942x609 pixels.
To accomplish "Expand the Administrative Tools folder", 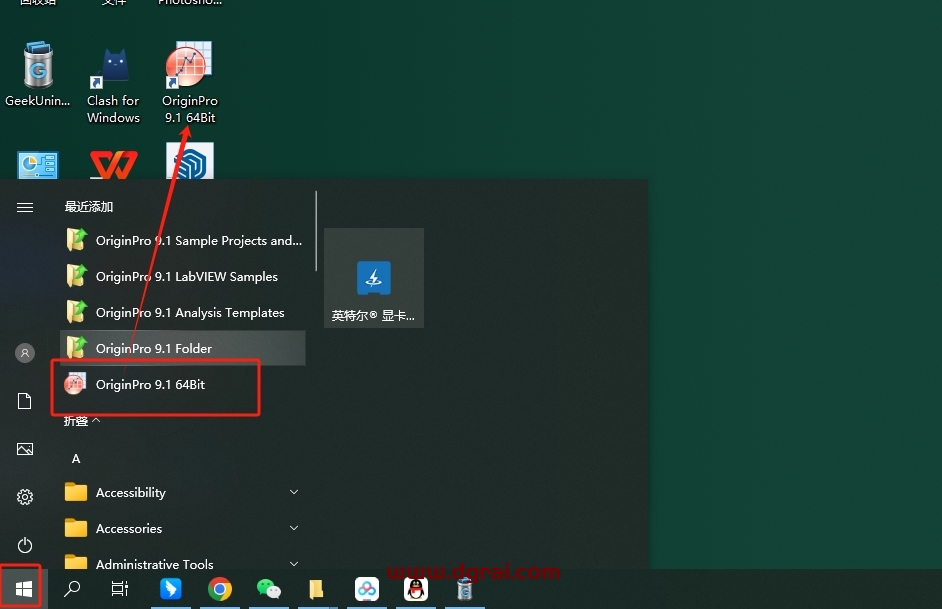I will [x=183, y=563].
